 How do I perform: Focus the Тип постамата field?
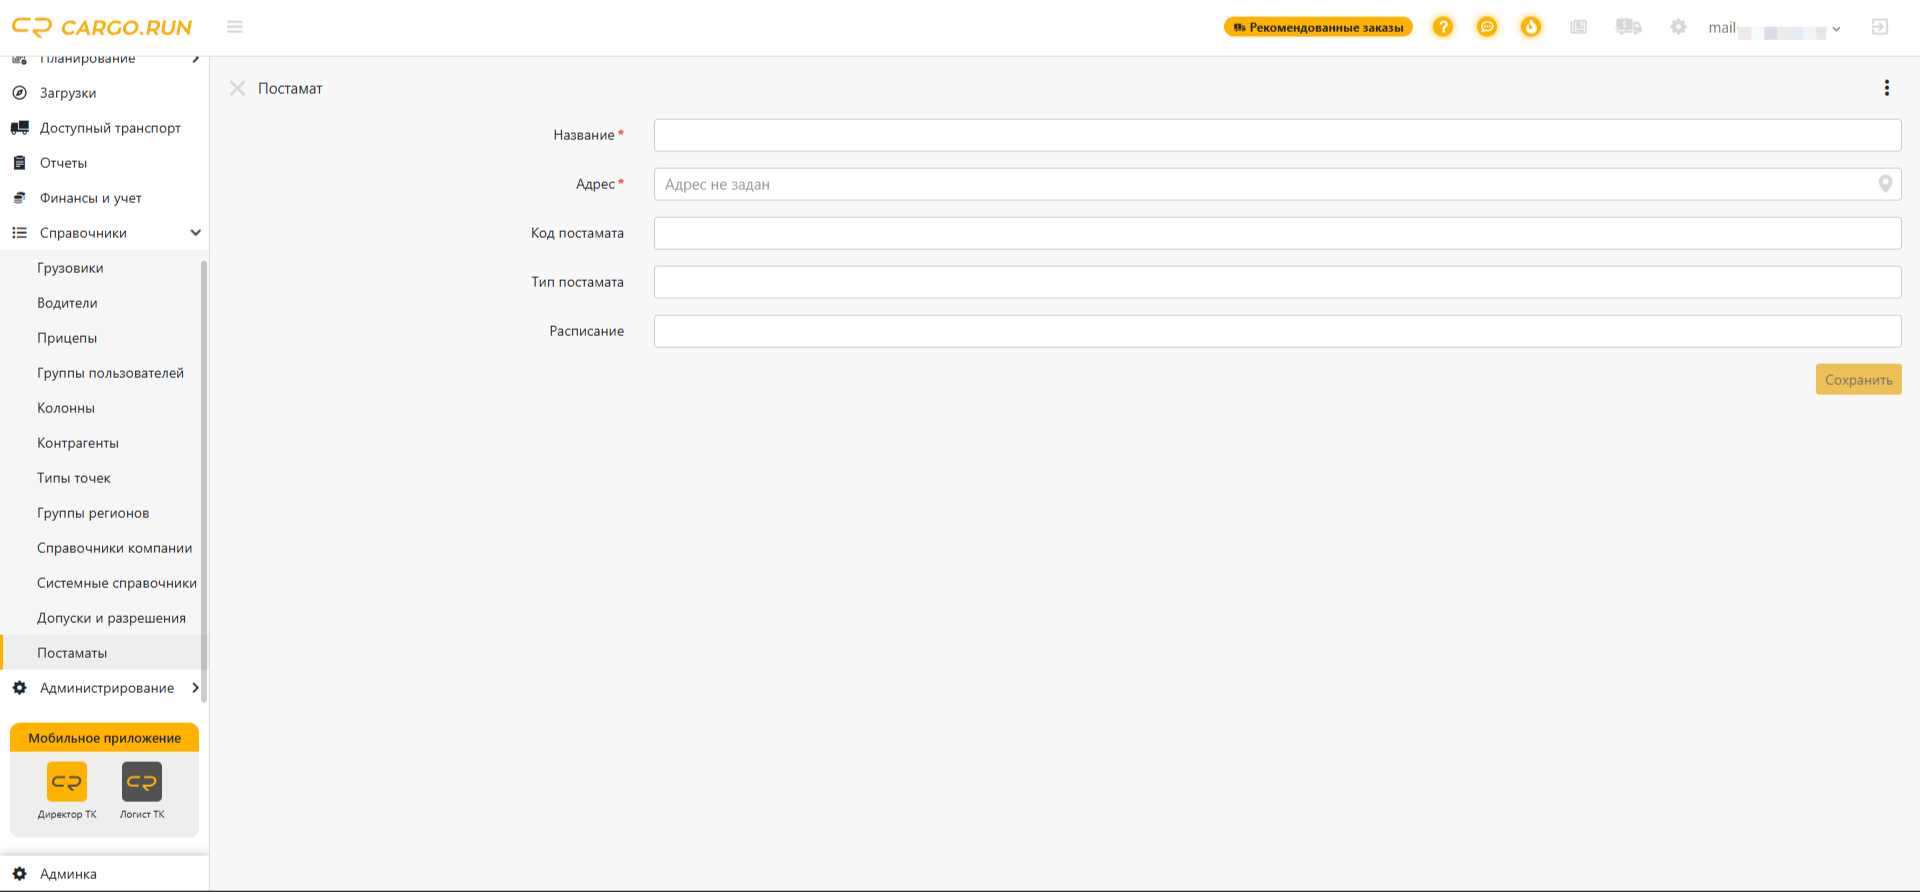(x=1277, y=282)
